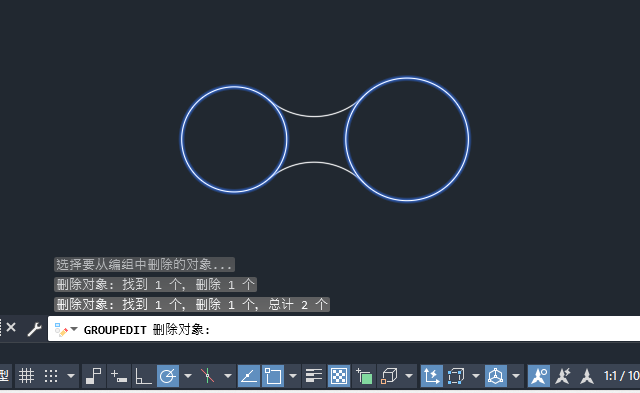
Task: Click the infer constraints icon
Action: point(93,375)
